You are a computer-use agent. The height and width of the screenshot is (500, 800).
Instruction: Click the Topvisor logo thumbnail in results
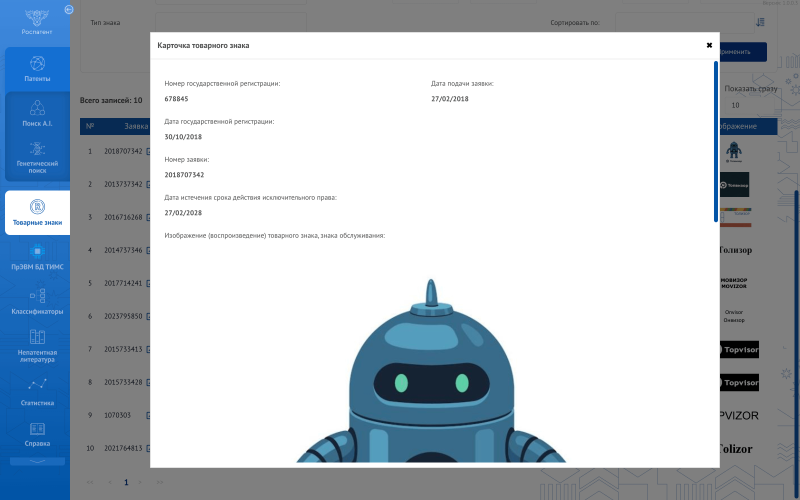(x=740, y=349)
